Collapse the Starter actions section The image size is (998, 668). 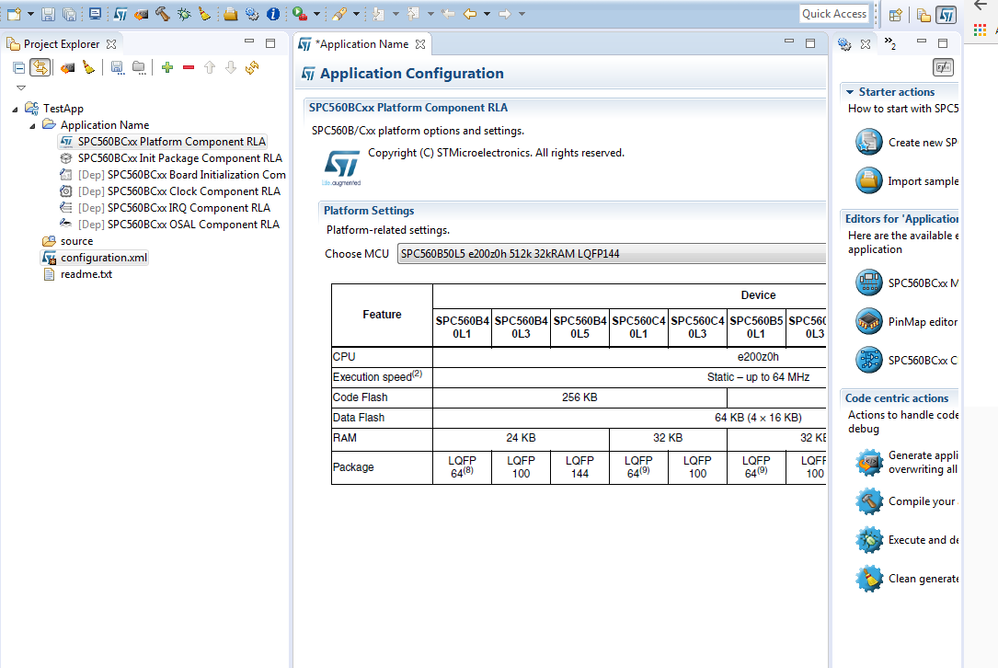coord(850,92)
